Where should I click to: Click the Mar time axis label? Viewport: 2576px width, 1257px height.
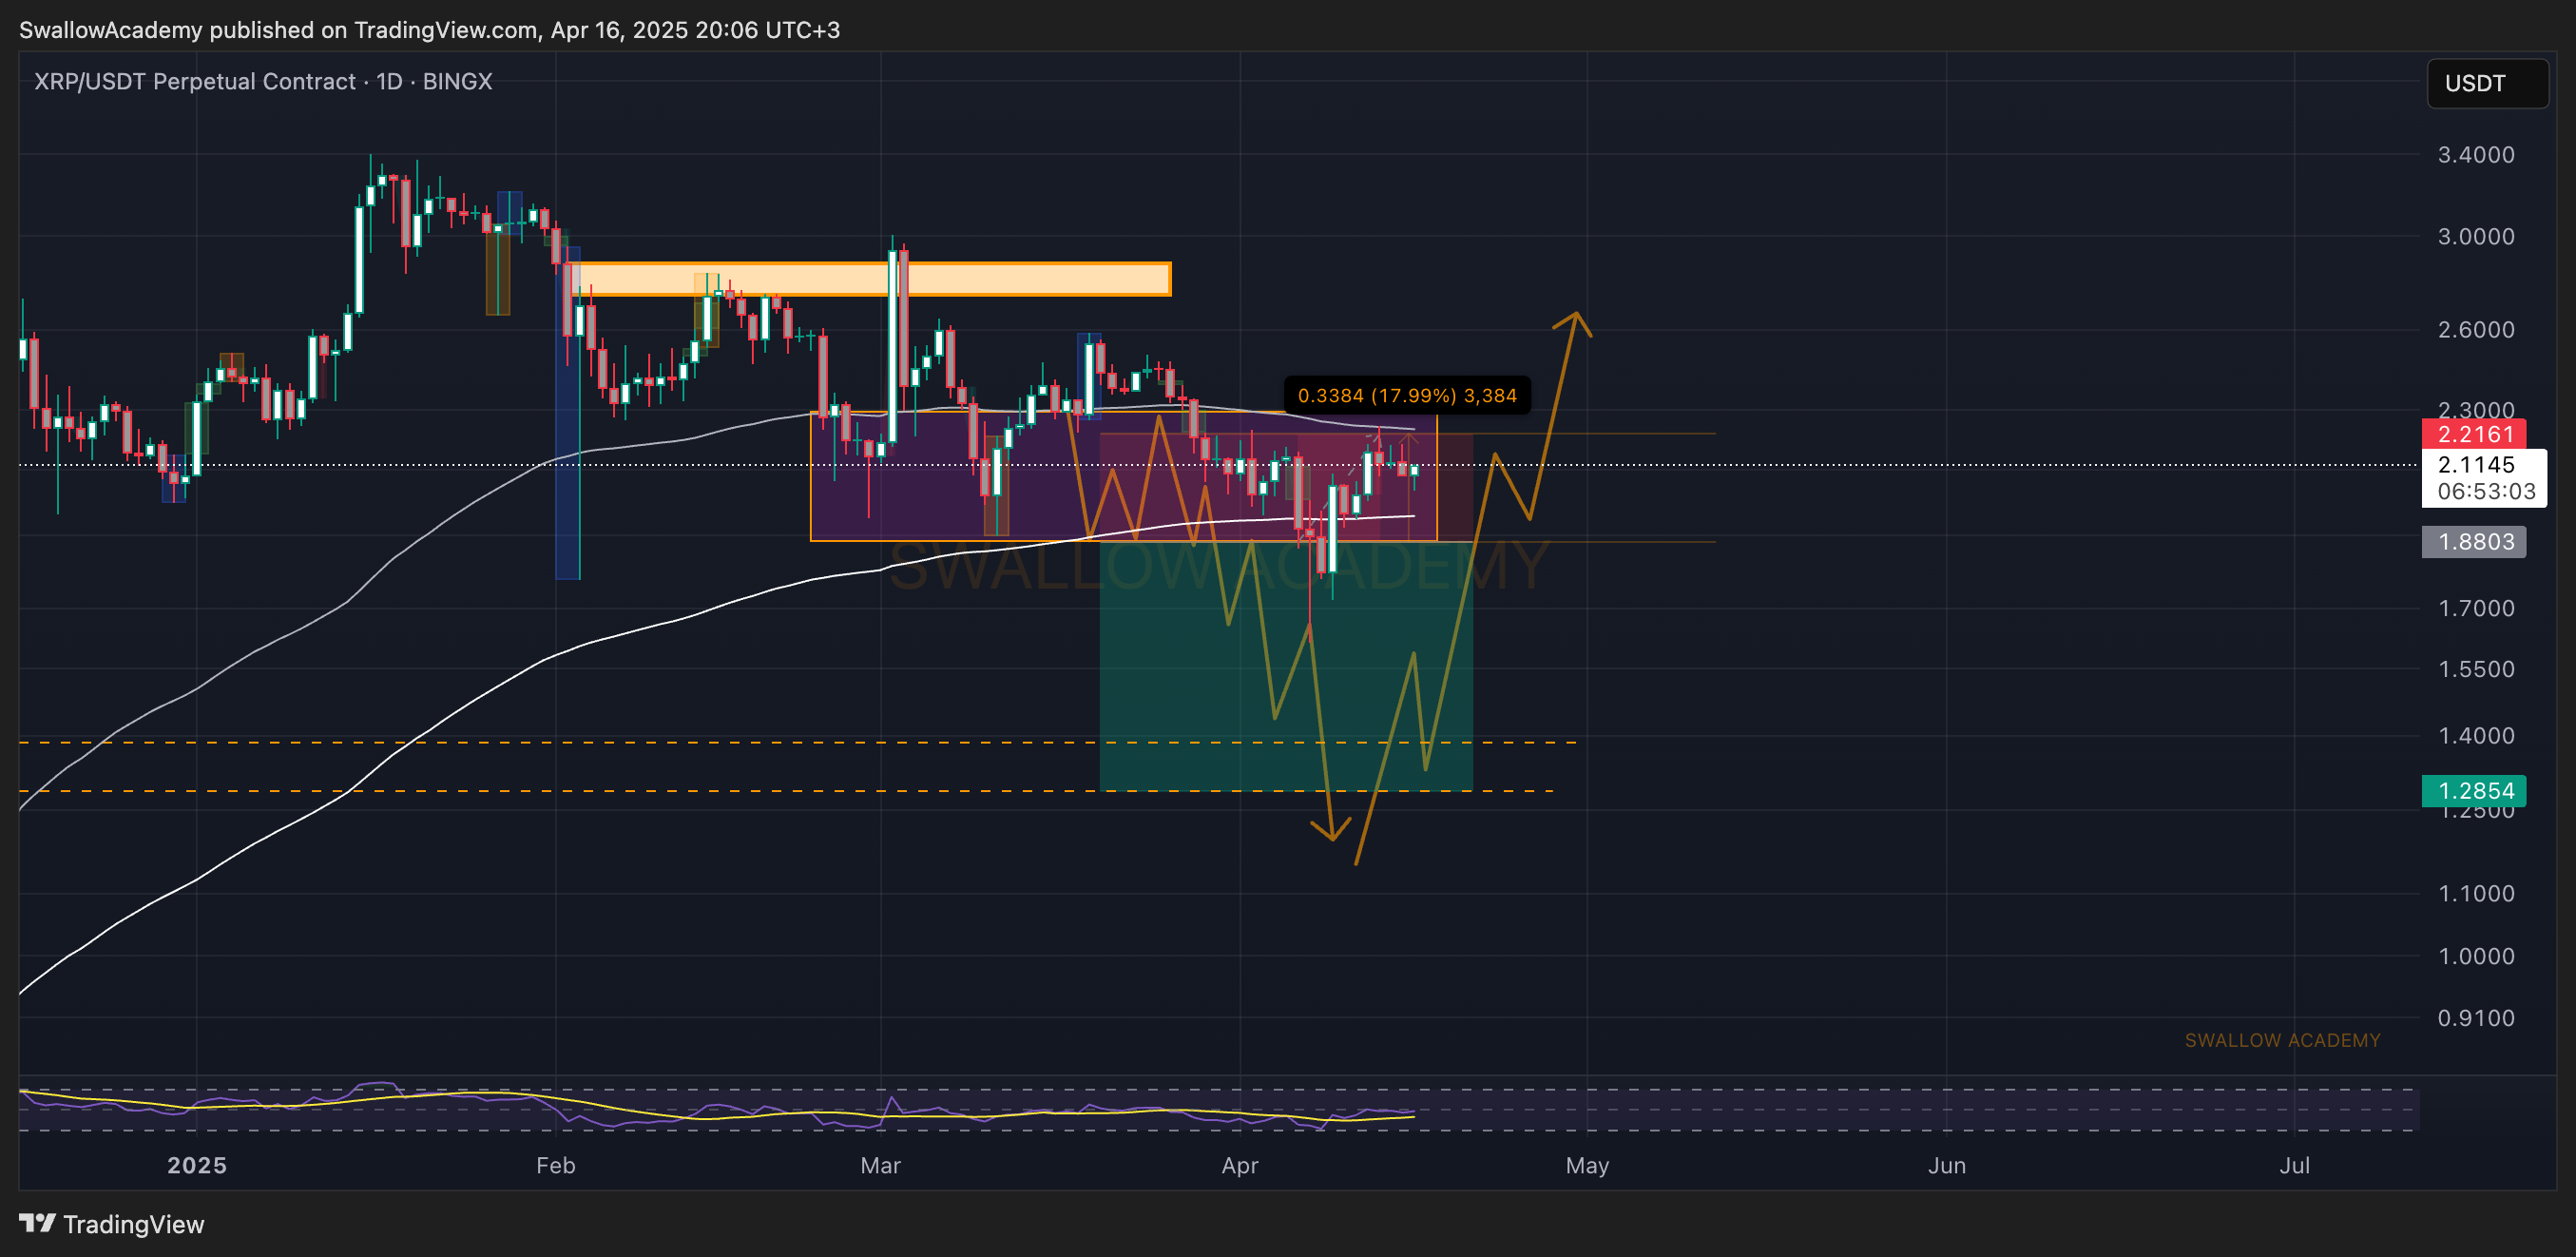point(881,1165)
